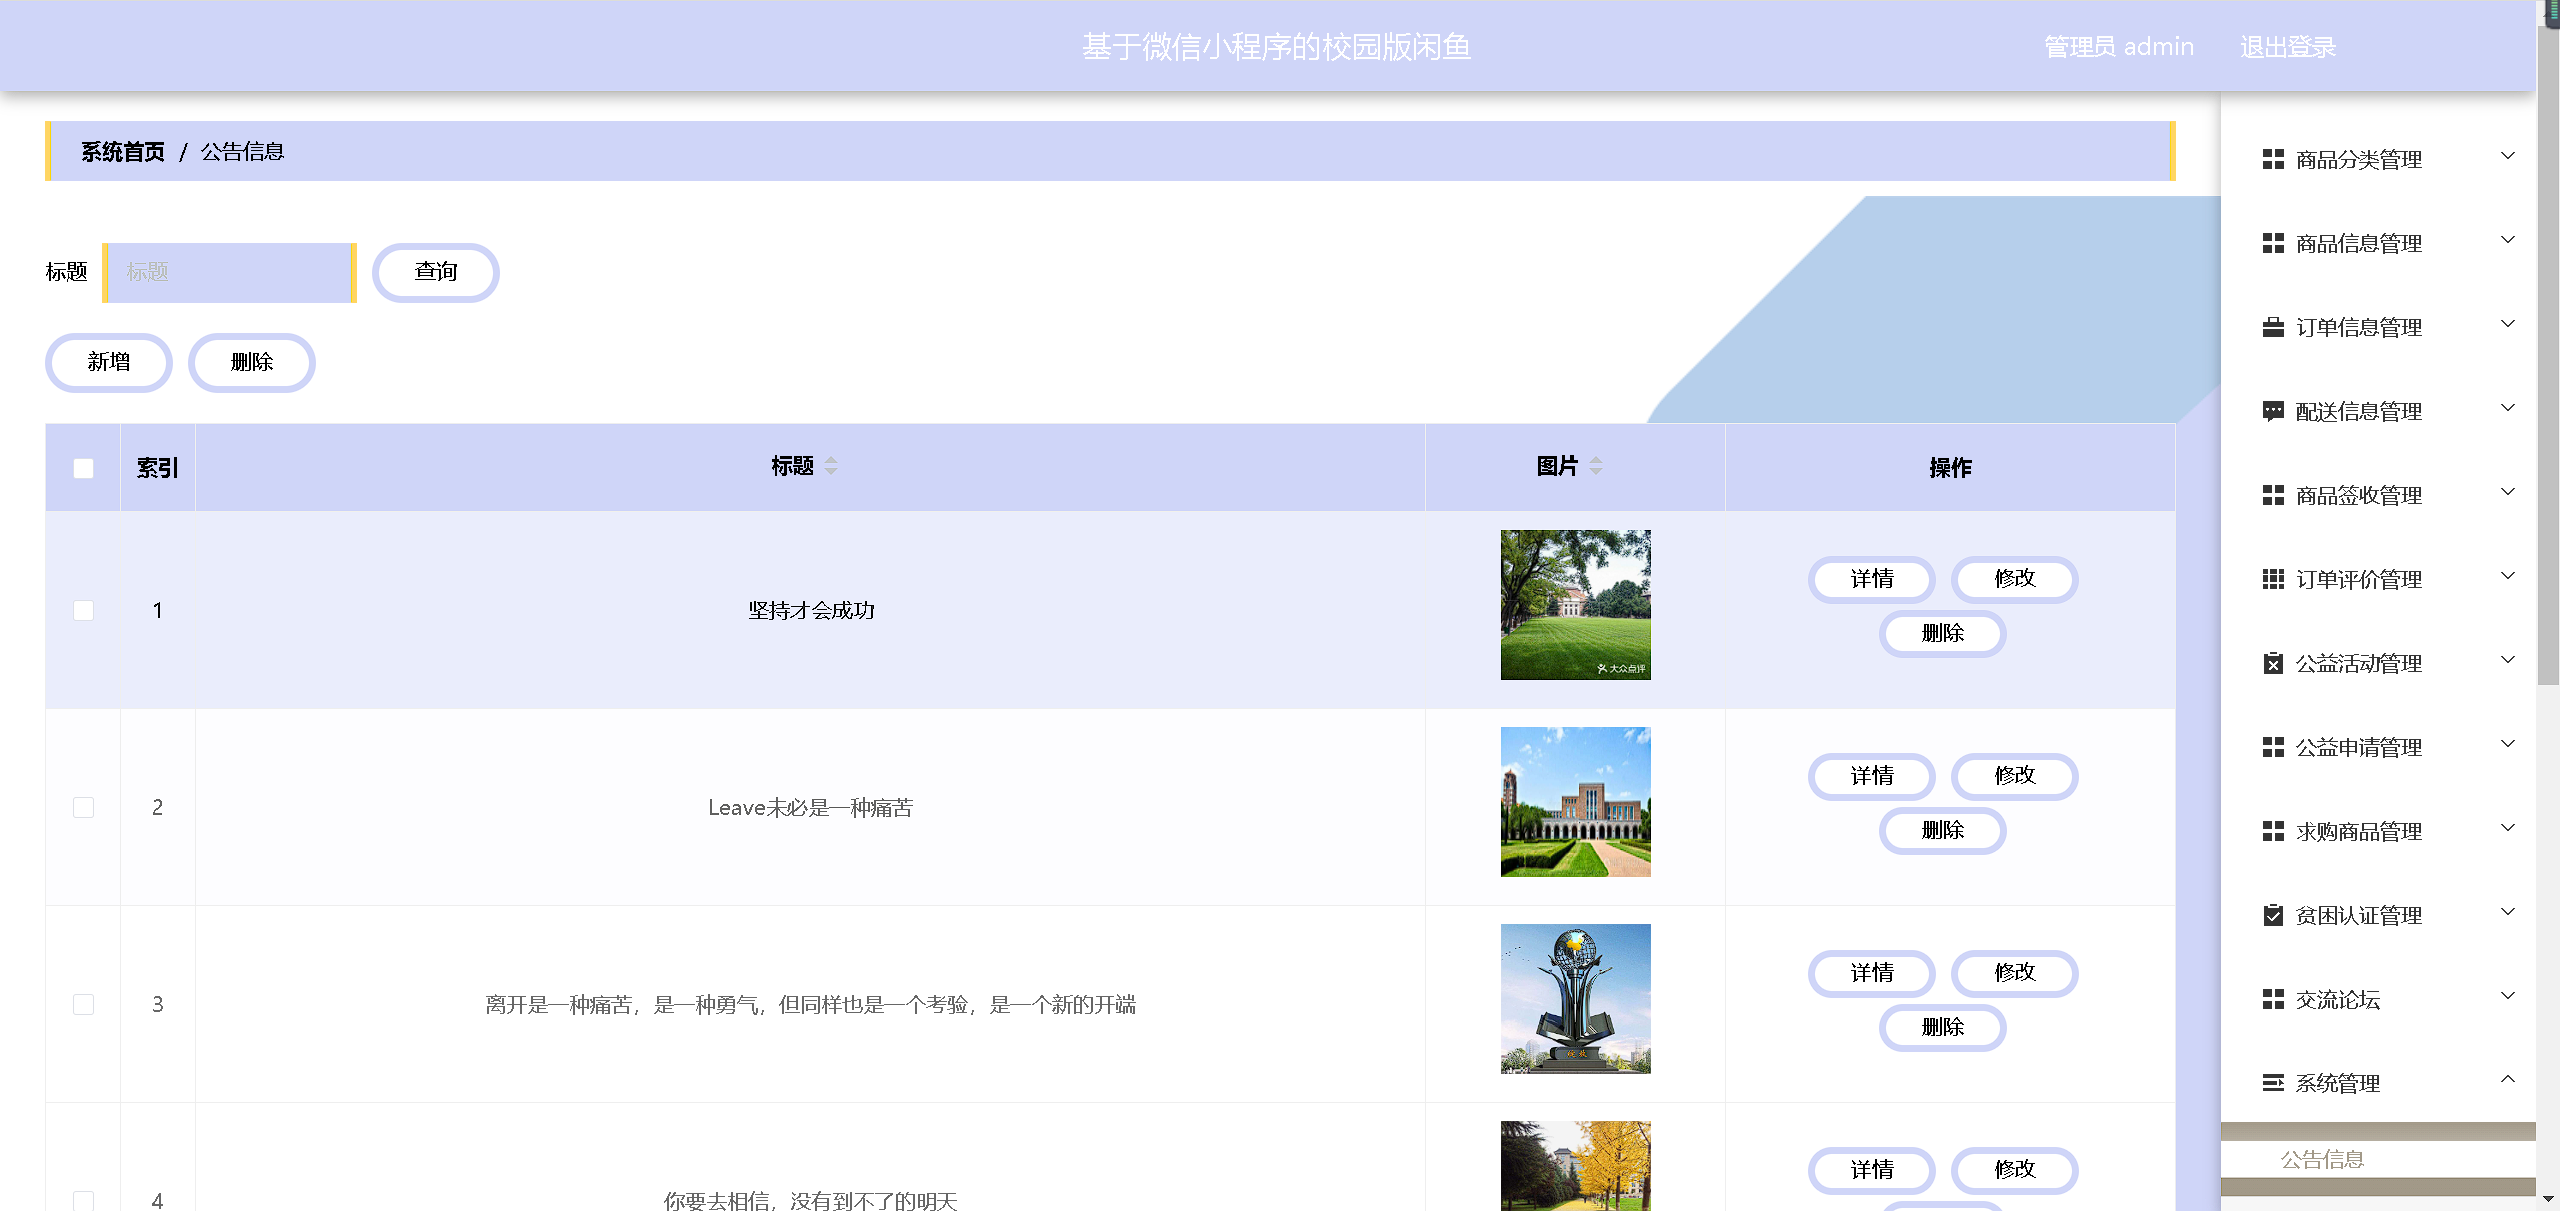Click the 配送信息管理 chat bubble icon

click(x=2273, y=411)
